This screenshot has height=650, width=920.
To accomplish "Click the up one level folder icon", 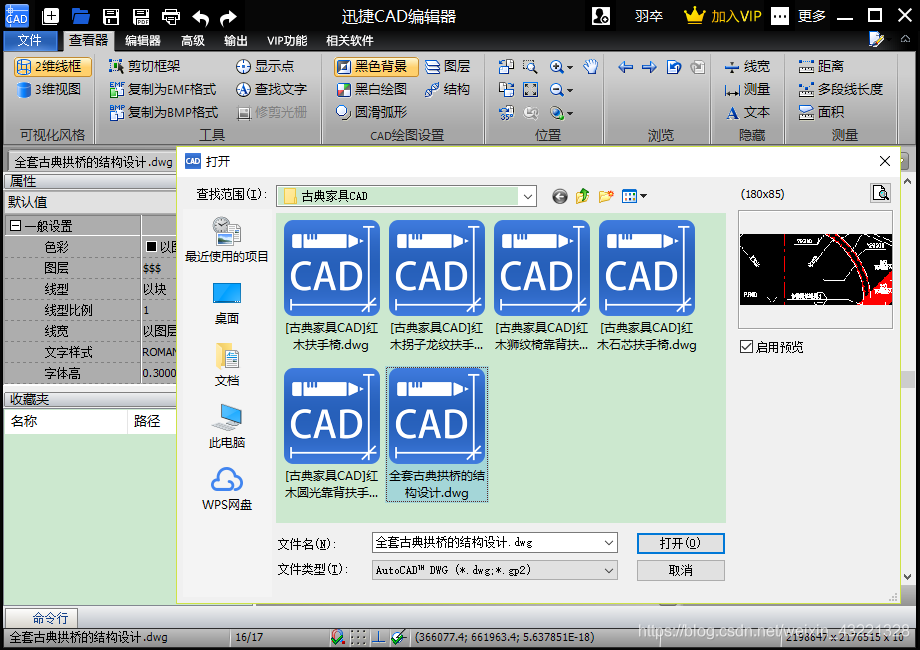I will [x=583, y=196].
